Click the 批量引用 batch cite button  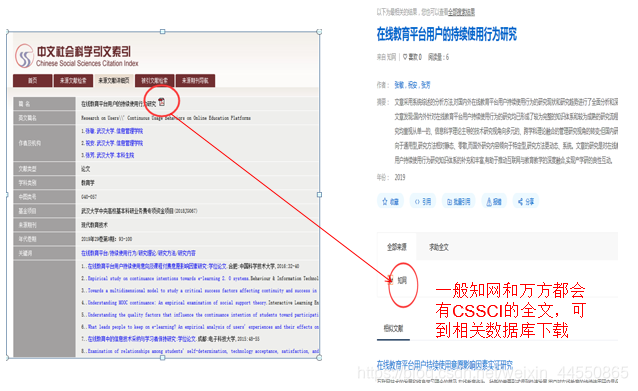[x=459, y=201]
